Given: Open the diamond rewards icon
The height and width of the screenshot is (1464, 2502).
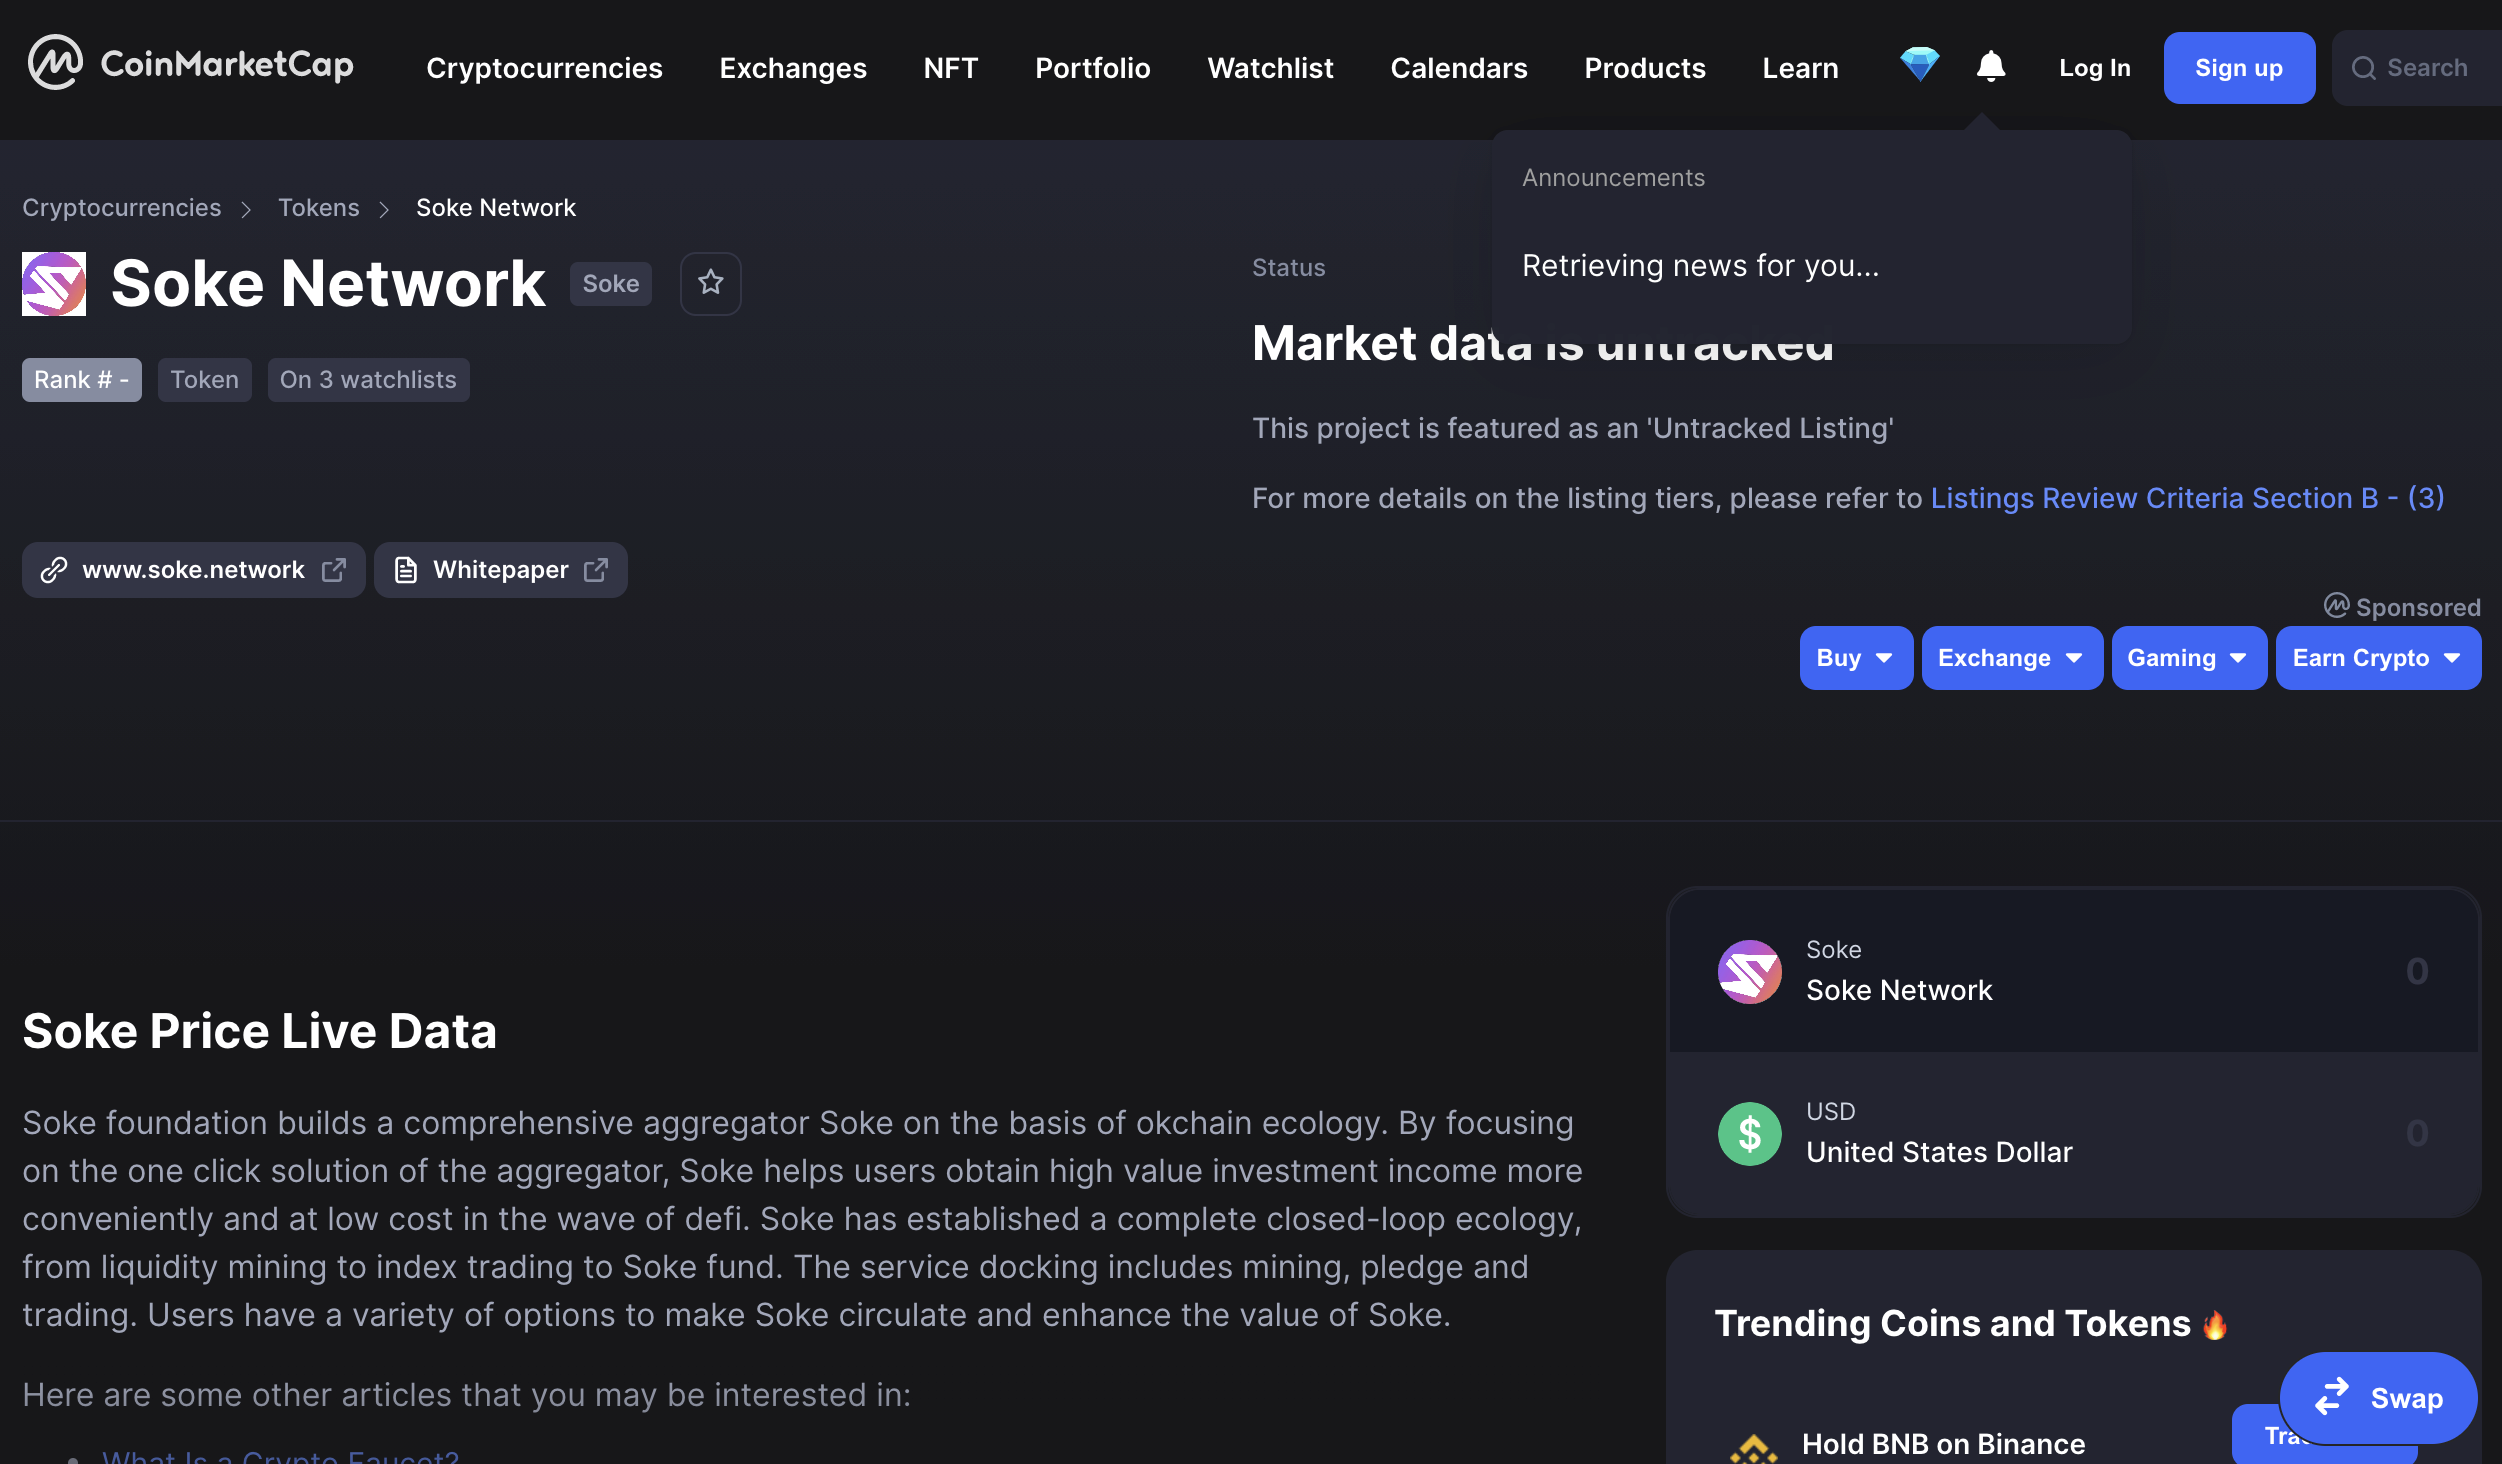Looking at the screenshot, I should [1919, 65].
